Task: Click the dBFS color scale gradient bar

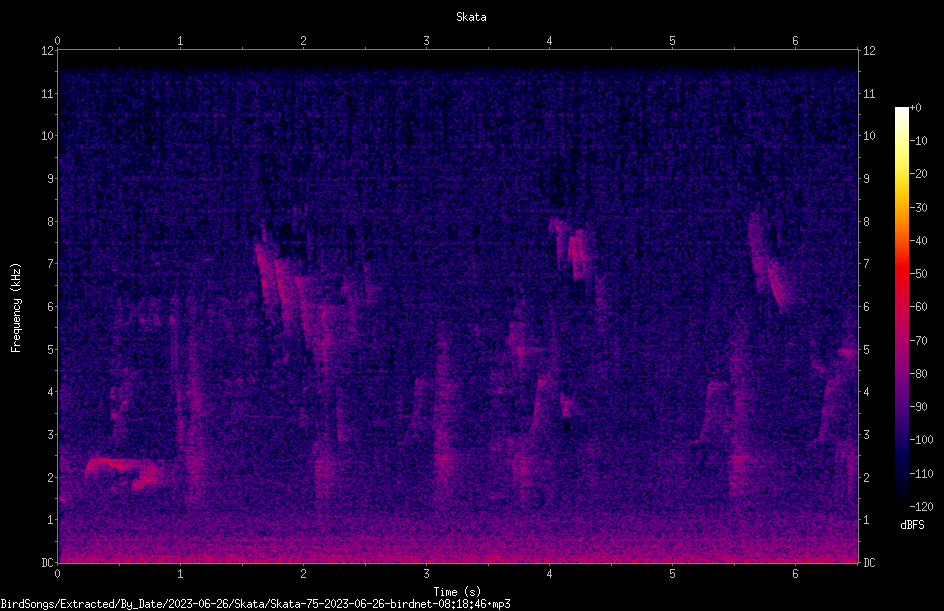Action: pos(901,307)
